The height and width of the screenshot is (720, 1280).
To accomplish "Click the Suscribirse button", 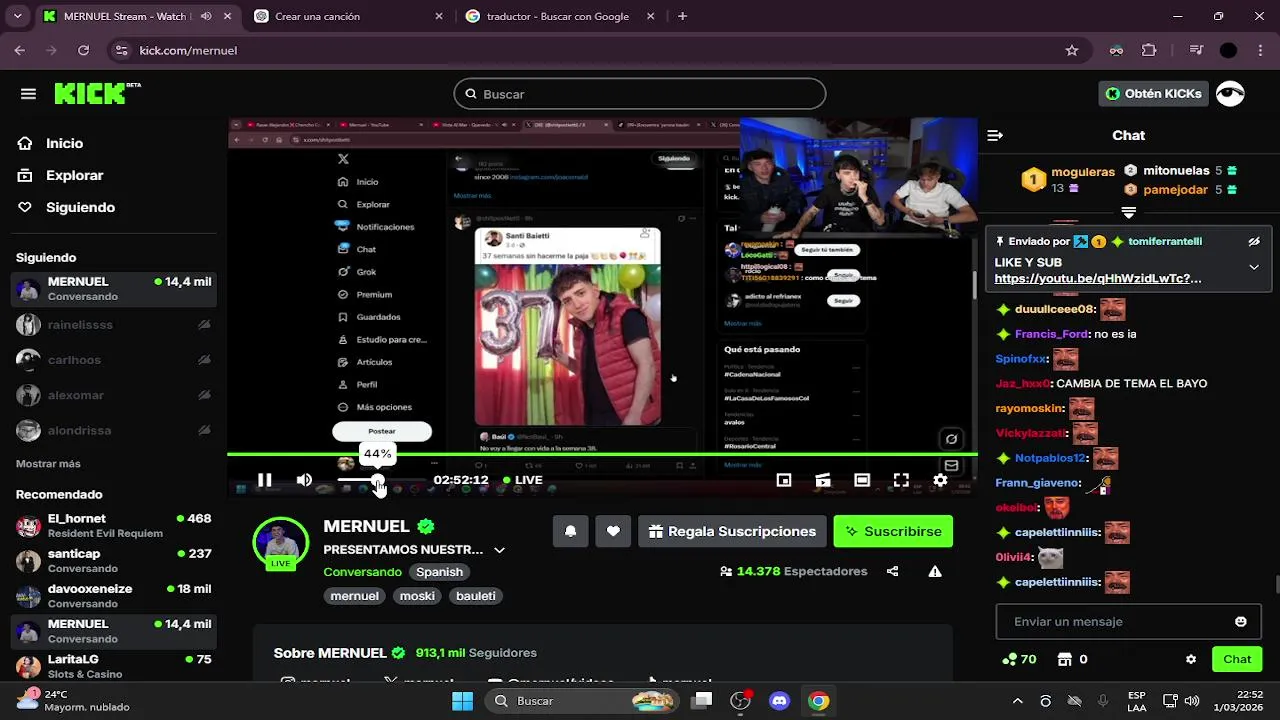I will tap(893, 531).
